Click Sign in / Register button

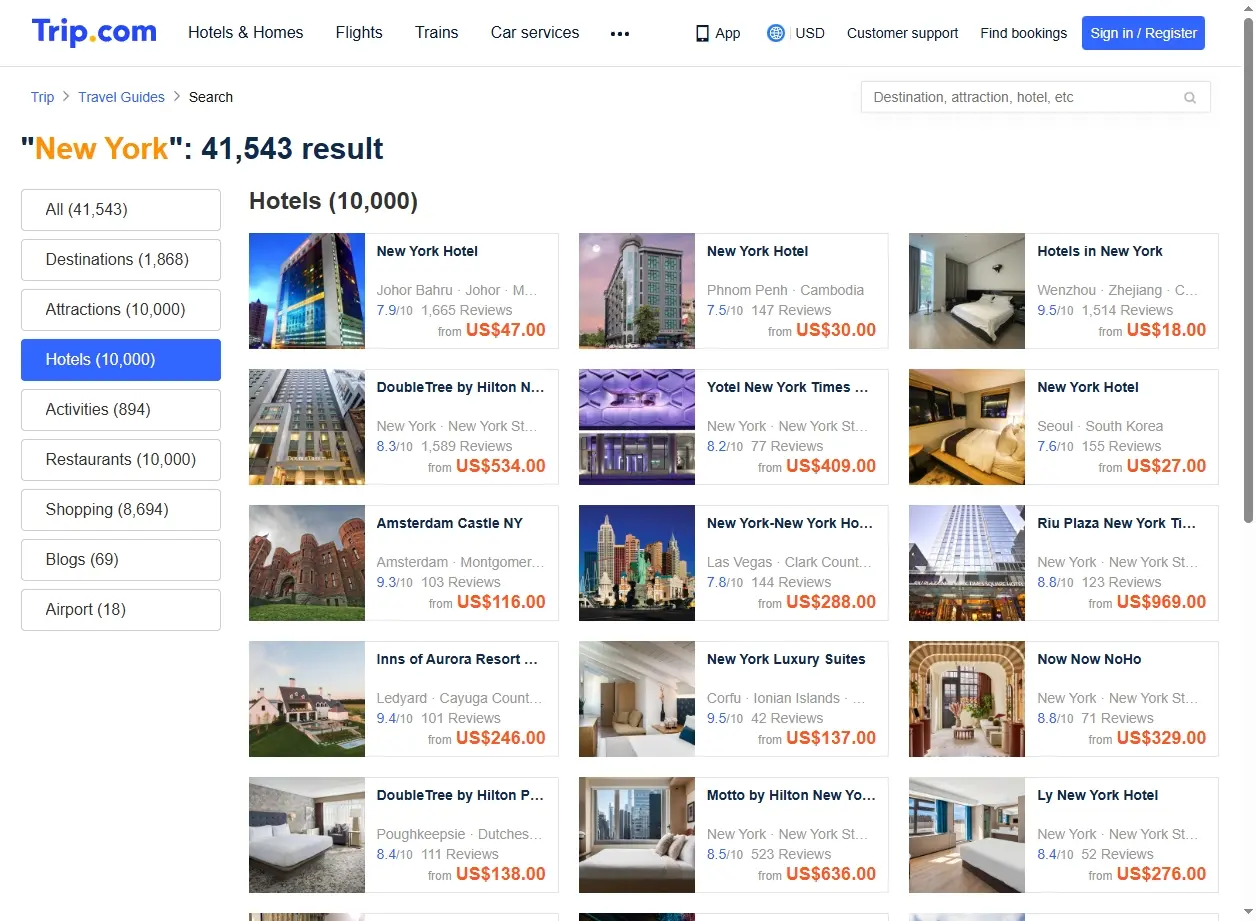pos(1143,33)
